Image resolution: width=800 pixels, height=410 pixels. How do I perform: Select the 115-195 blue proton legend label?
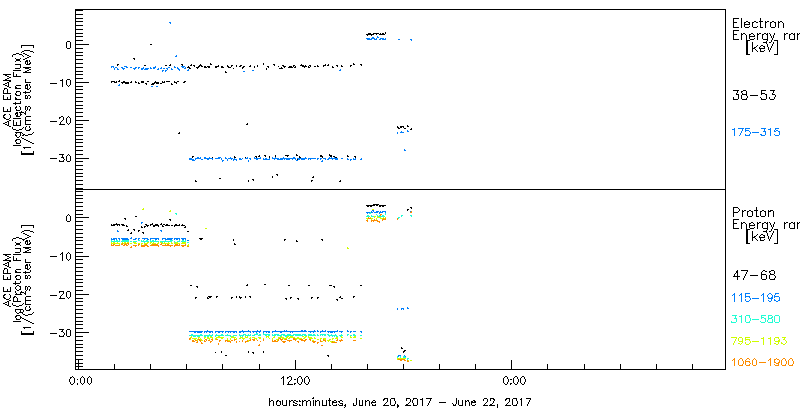coord(756,298)
